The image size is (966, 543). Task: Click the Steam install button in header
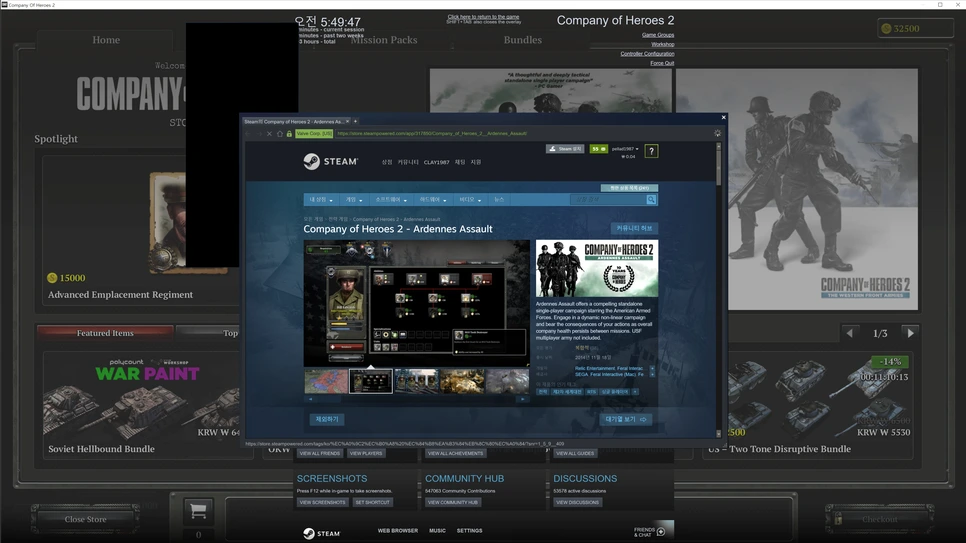(x=565, y=149)
